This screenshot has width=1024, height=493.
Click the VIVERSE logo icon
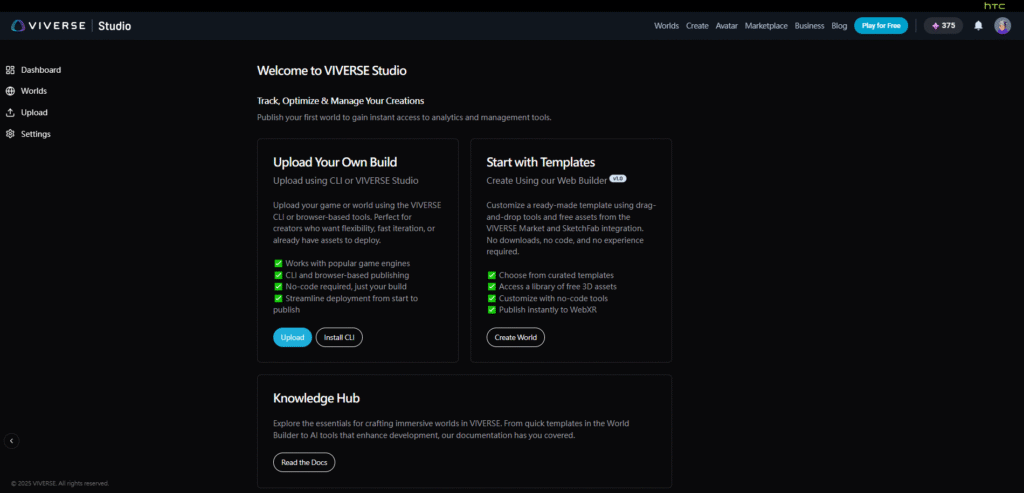18,26
